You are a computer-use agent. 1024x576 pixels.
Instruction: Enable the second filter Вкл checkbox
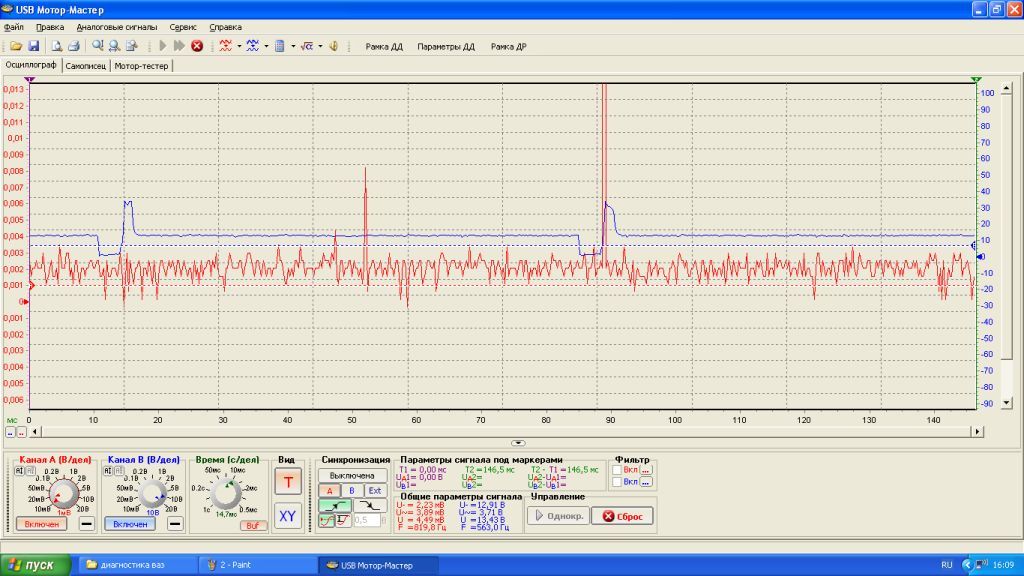click(617, 482)
